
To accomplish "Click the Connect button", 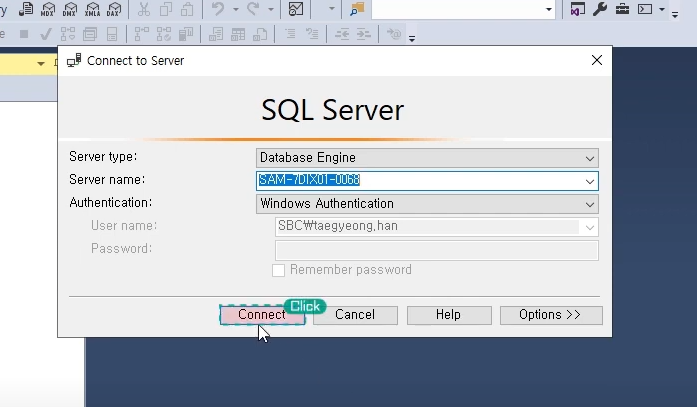I will [262, 315].
